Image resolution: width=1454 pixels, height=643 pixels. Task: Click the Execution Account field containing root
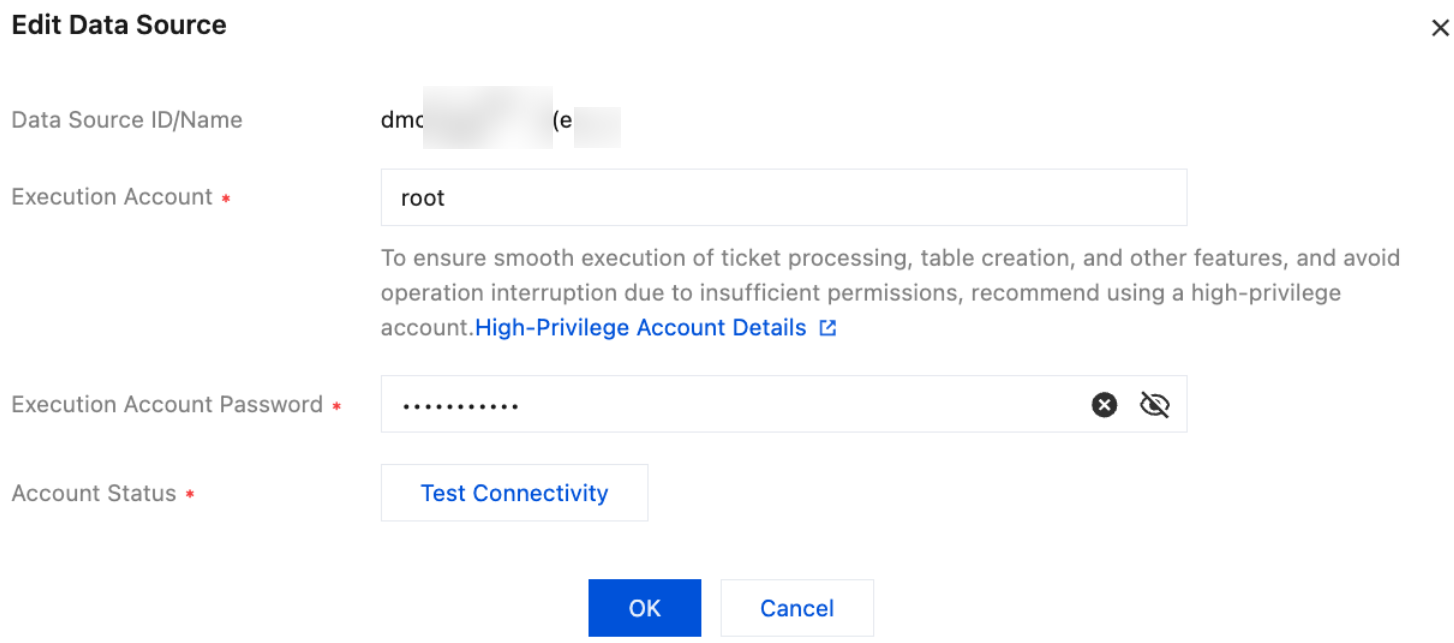coord(783,198)
